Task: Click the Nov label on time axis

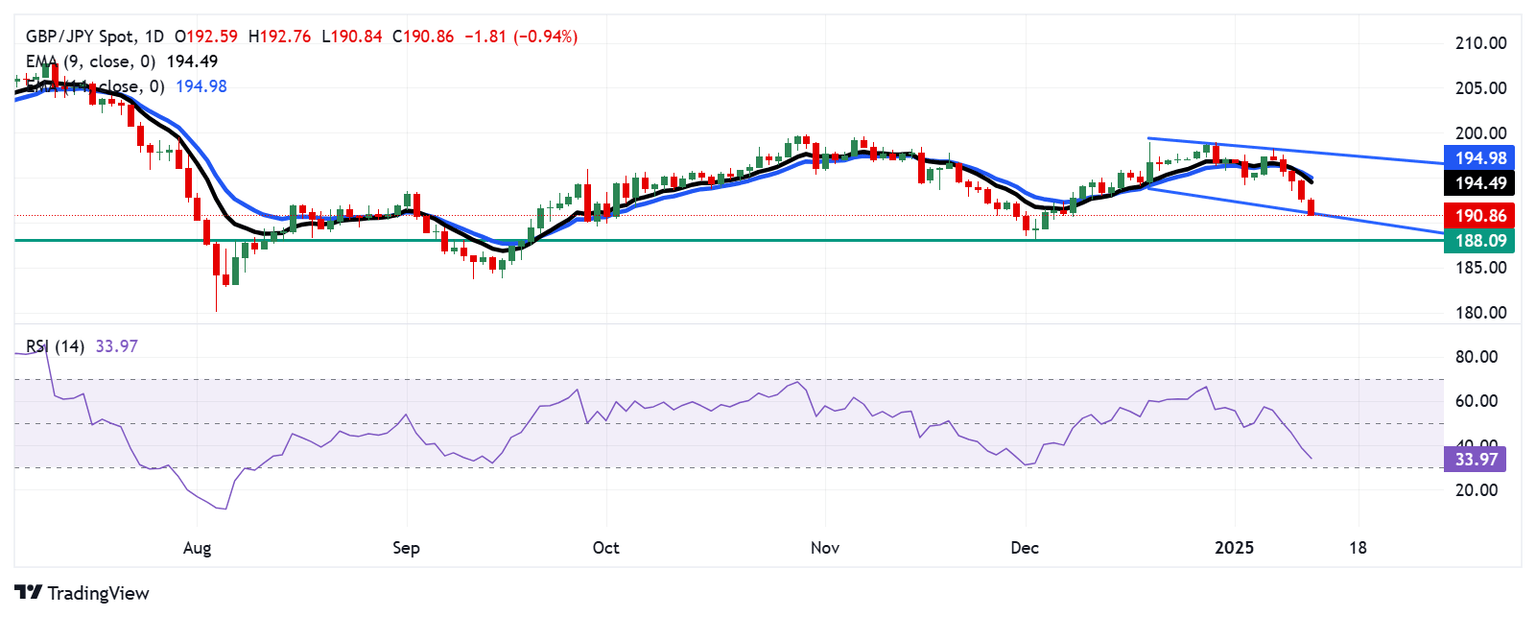Action: [824, 548]
